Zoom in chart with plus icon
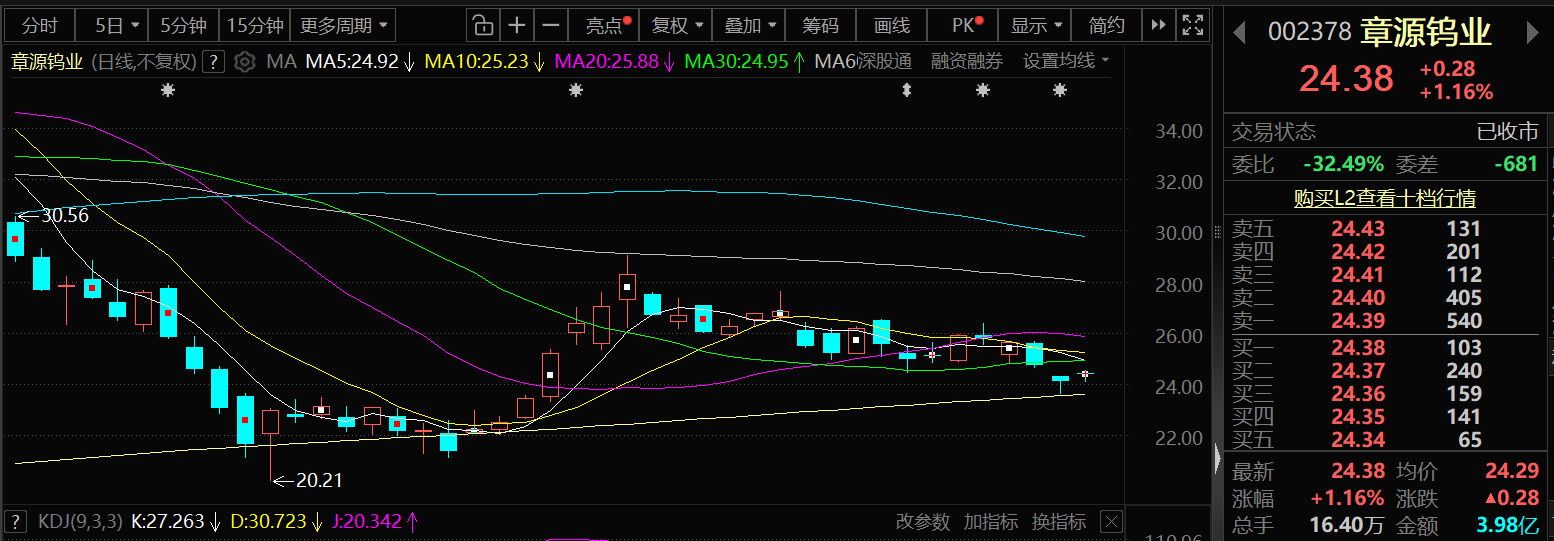The image size is (1554, 541). pyautogui.click(x=516, y=25)
